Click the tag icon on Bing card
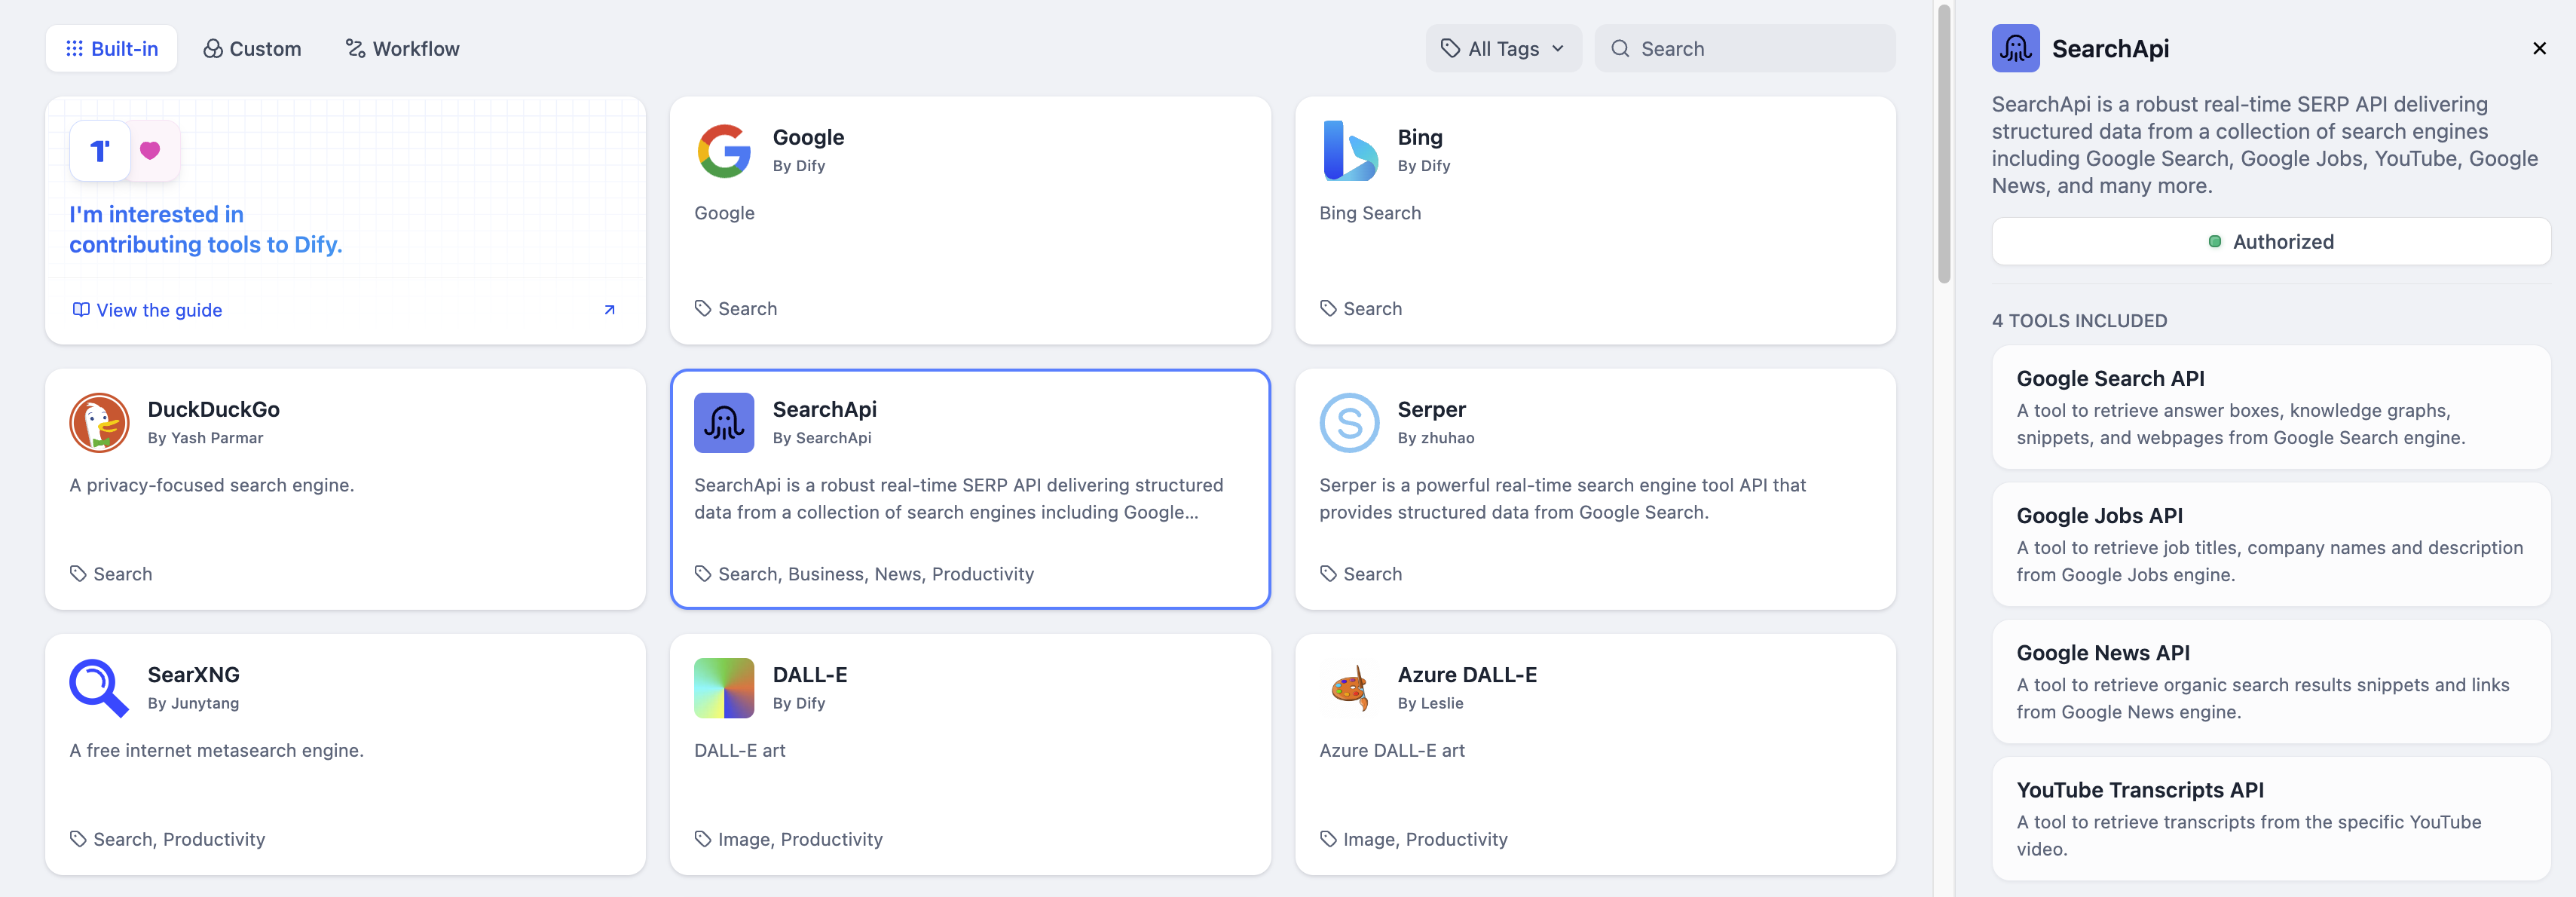This screenshot has width=2576, height=897. [1328, 308]
